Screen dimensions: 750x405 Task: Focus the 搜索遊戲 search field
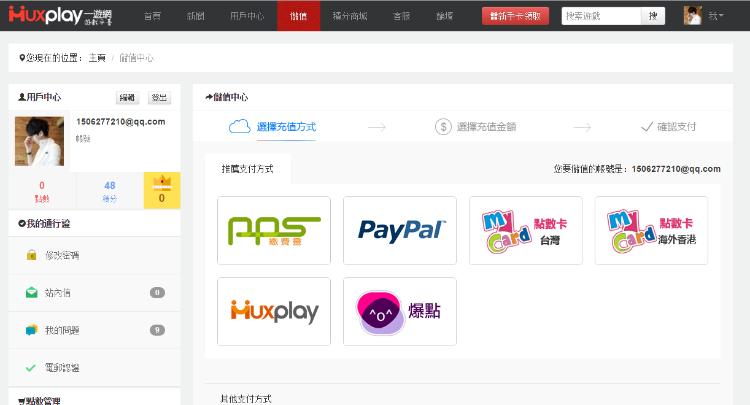[x=601, y=16]
